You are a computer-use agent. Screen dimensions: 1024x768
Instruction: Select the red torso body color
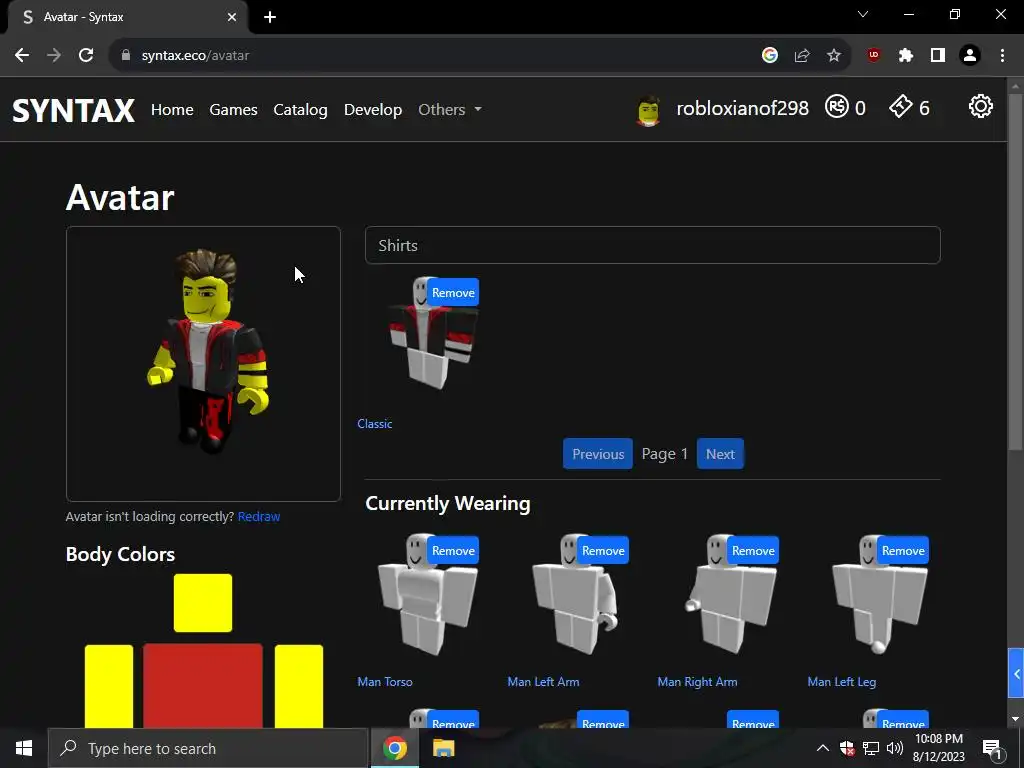tap(203, 686)
